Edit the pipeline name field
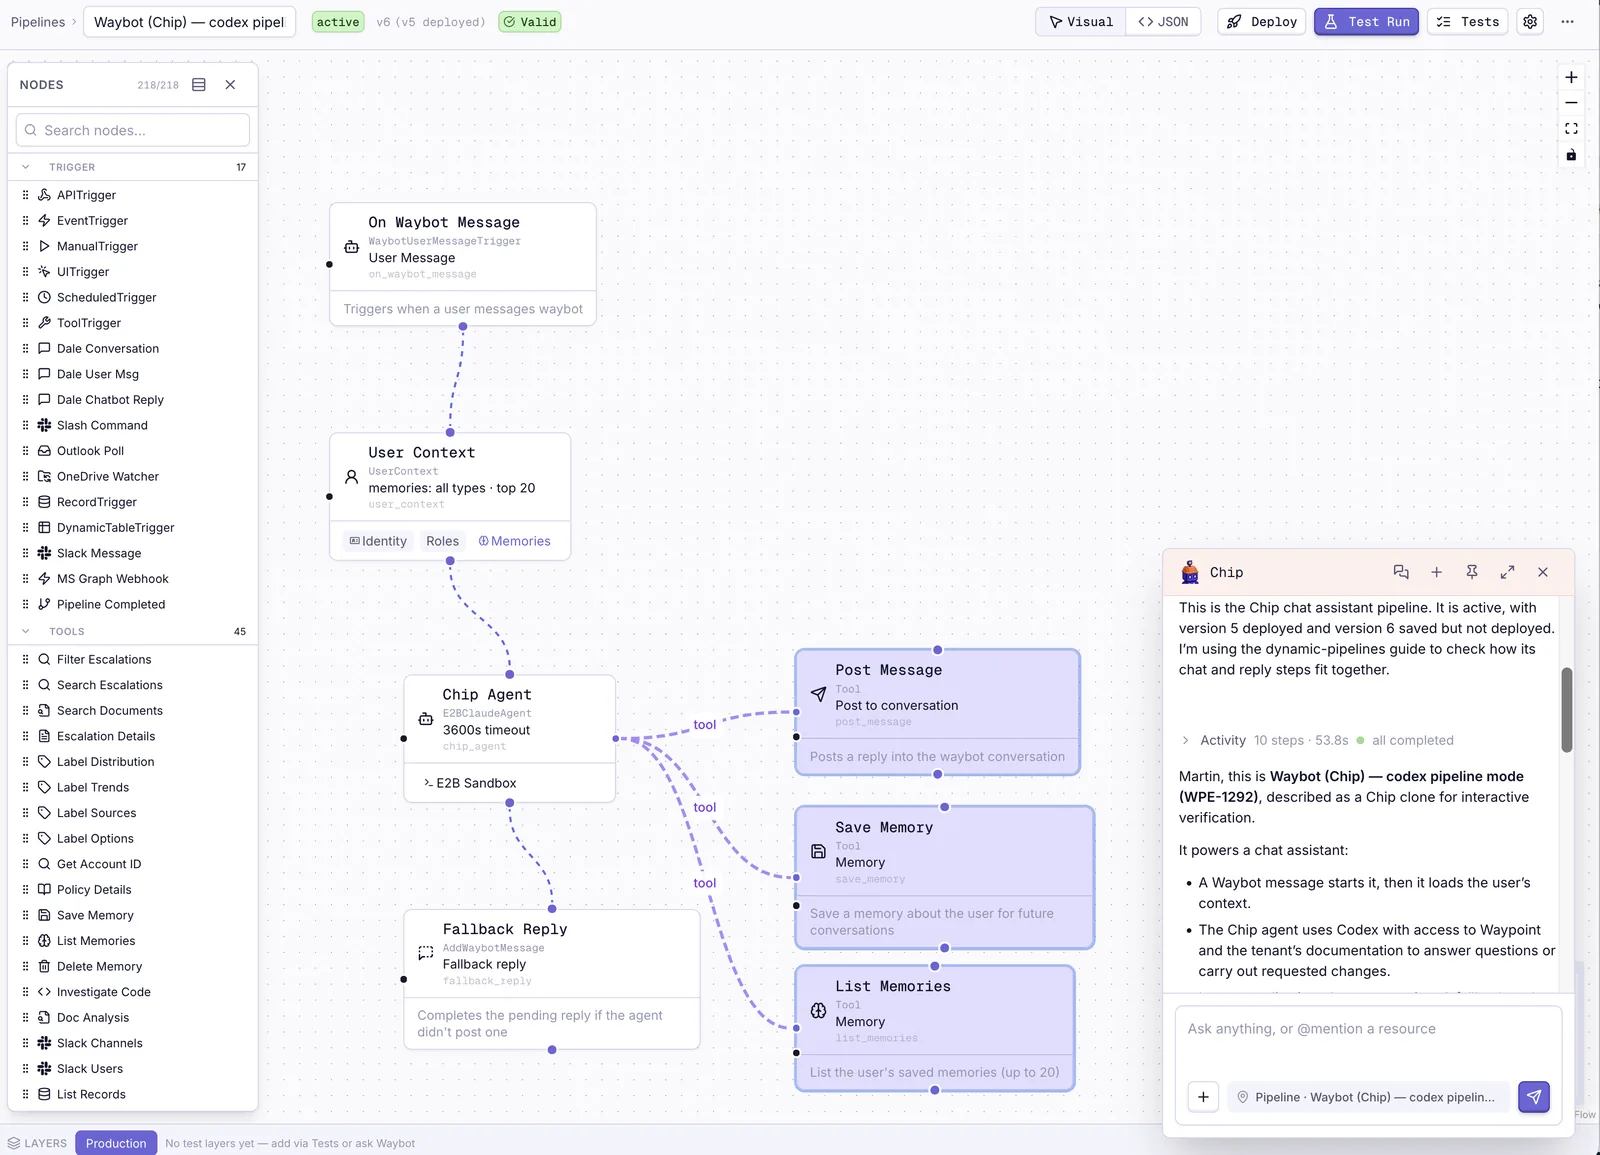 (189, 22)
